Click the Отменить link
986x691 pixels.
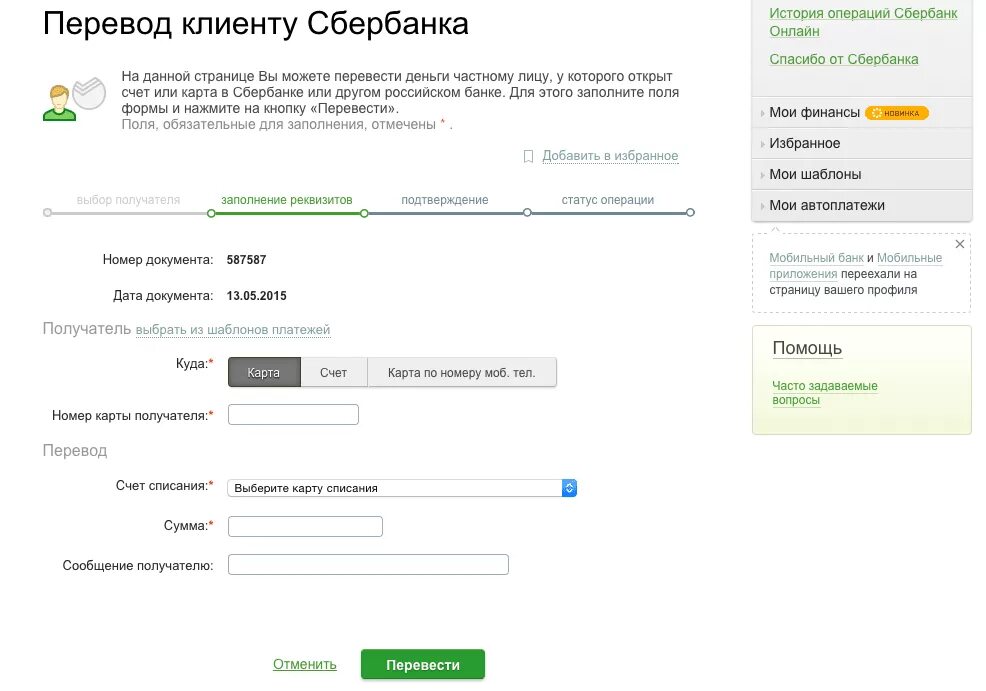304,664
